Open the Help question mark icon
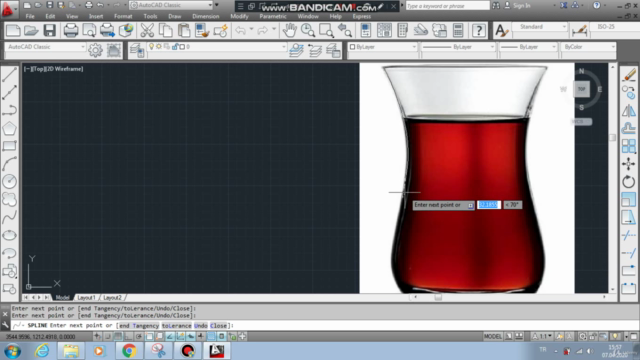 coord(479,31)
